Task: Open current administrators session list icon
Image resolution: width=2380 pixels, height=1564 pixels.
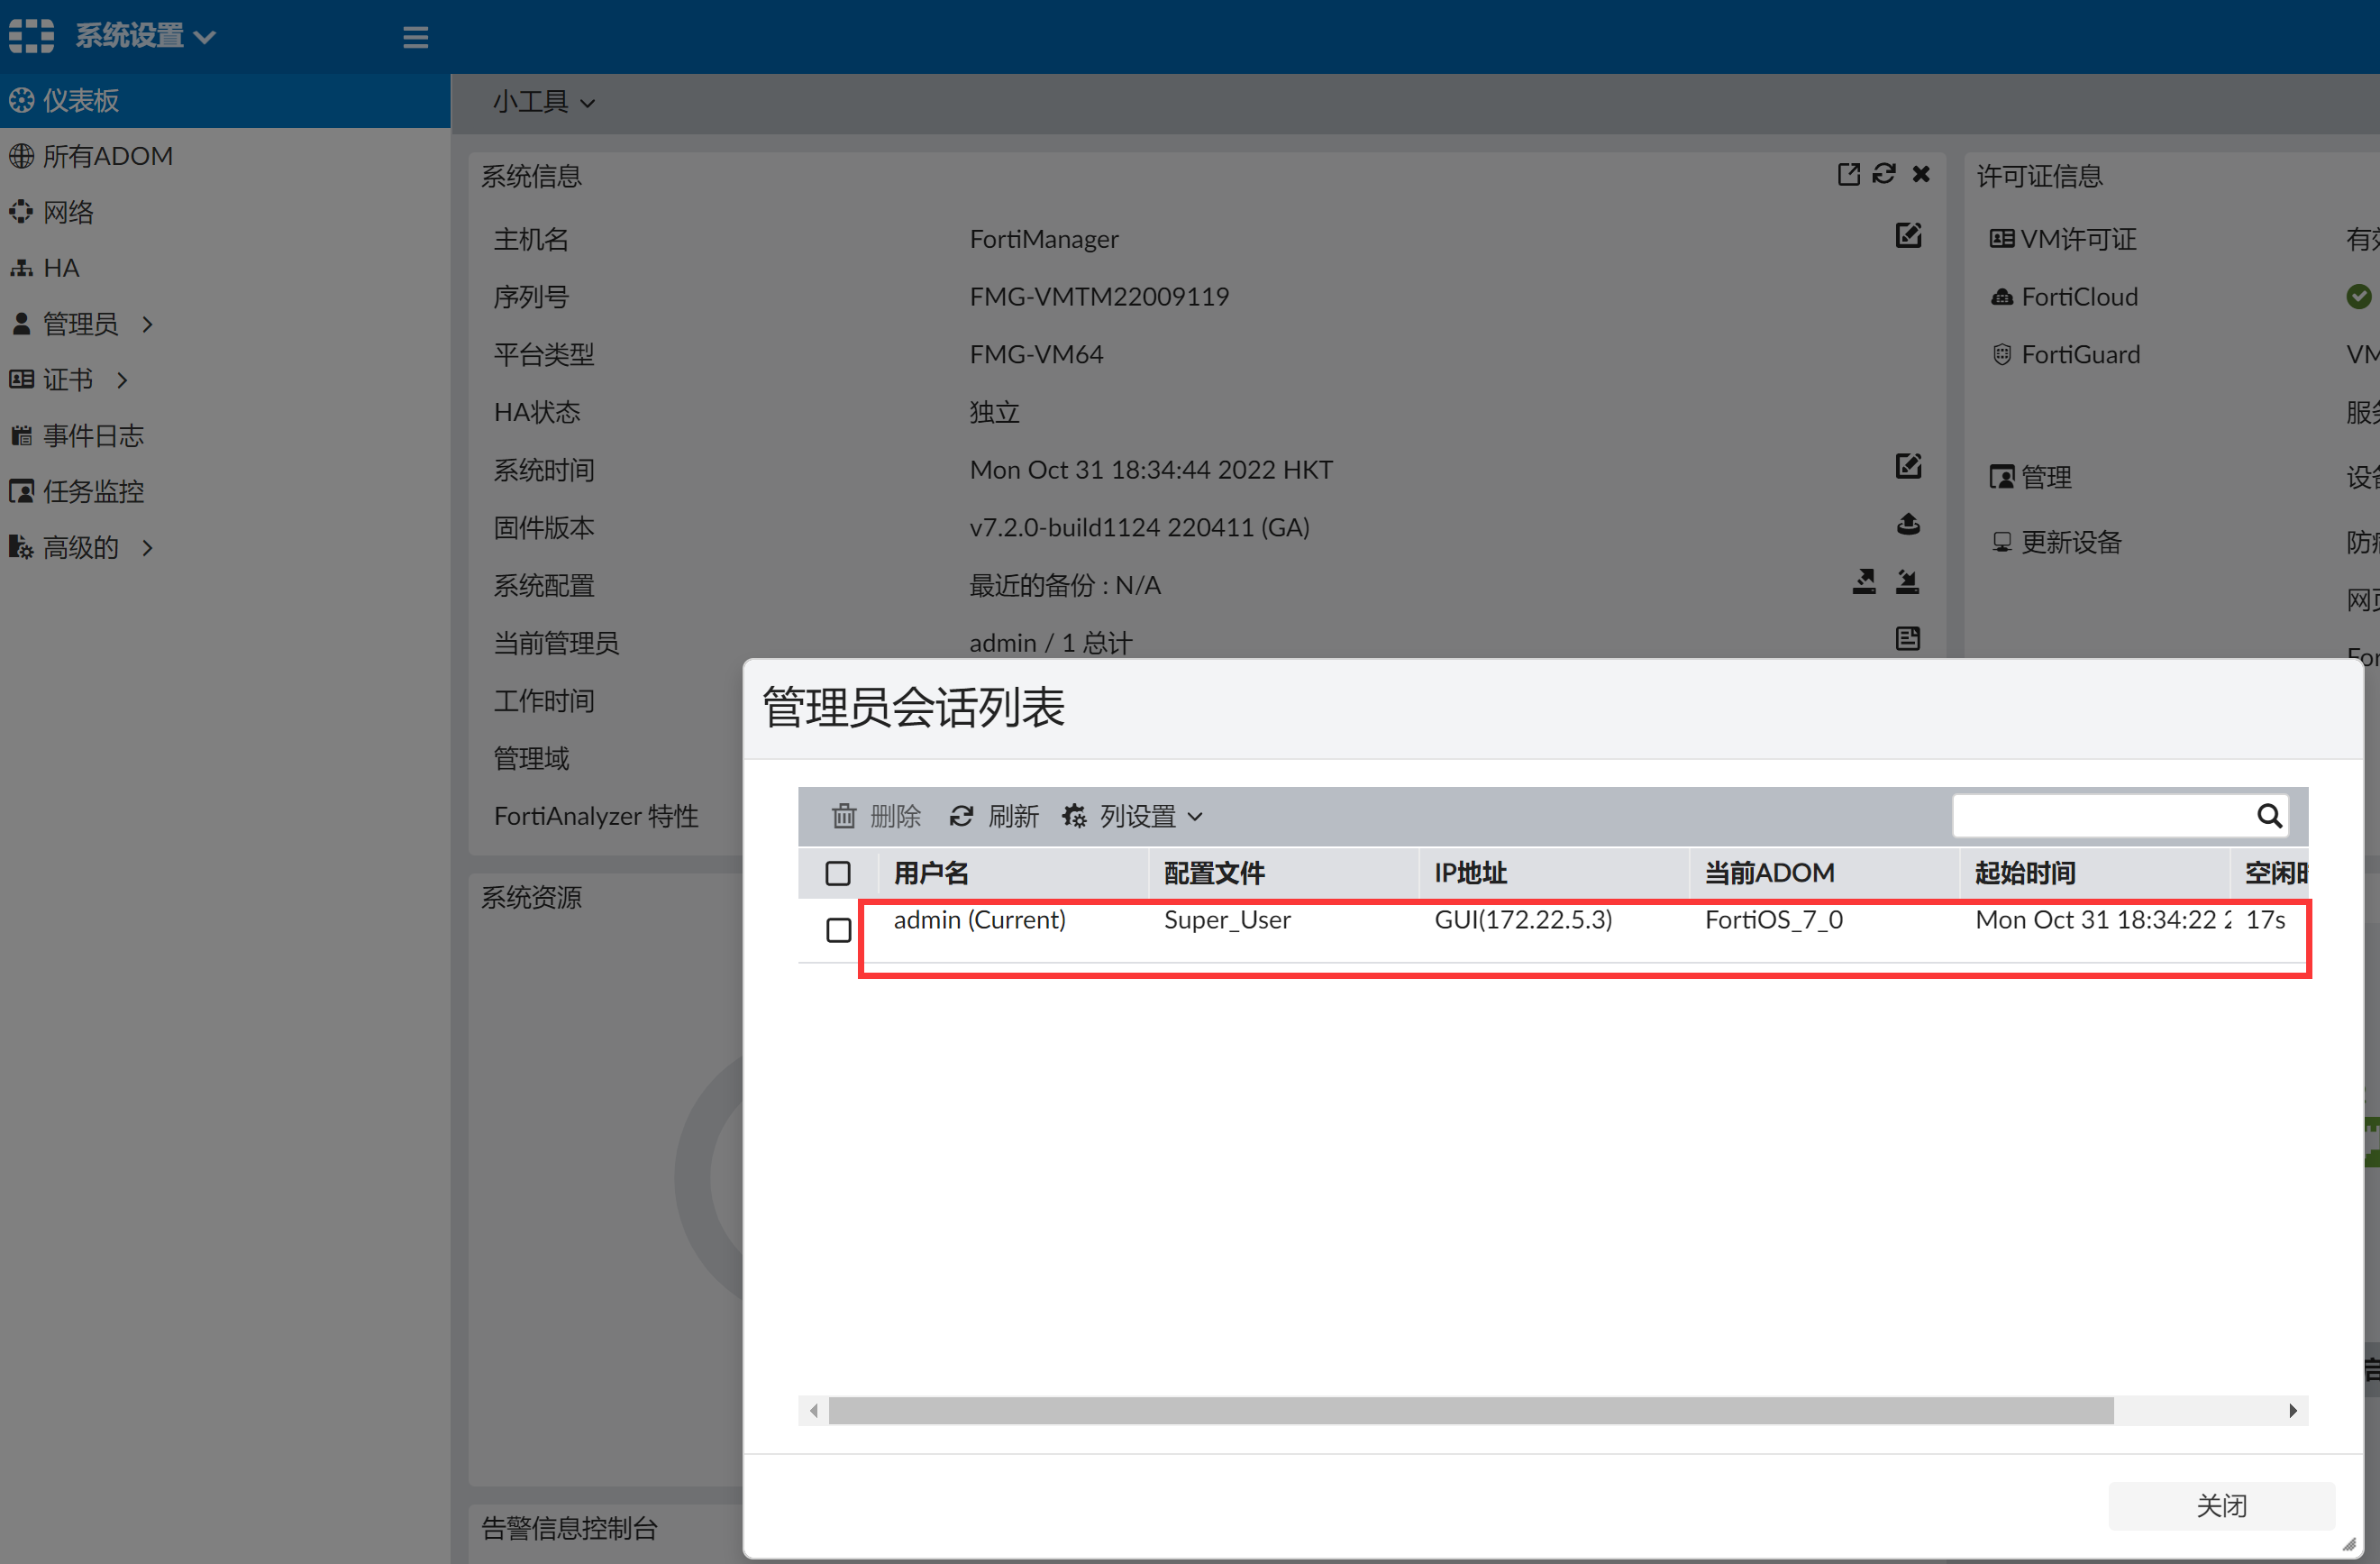Action: click(x=1908, y=639)
